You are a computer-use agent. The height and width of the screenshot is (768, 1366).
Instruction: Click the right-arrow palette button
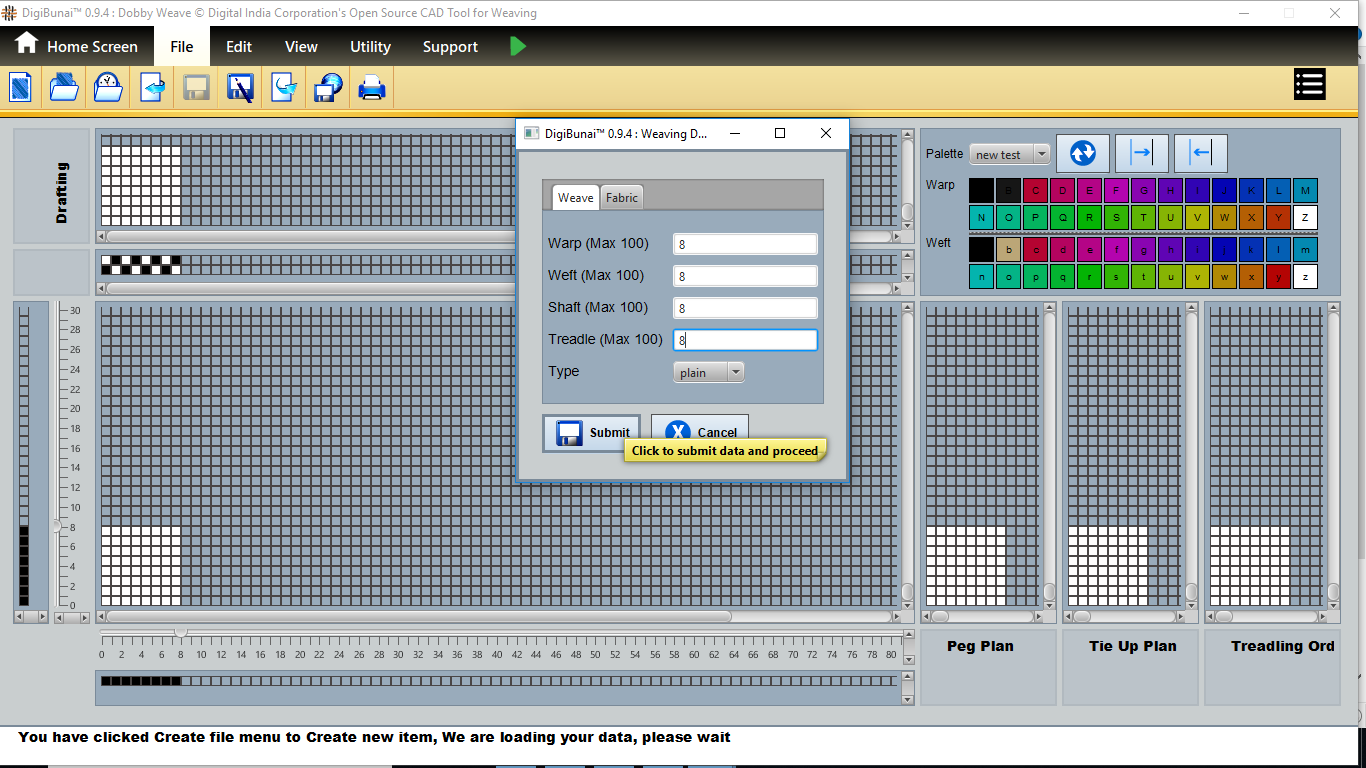tap(1141, 154)
